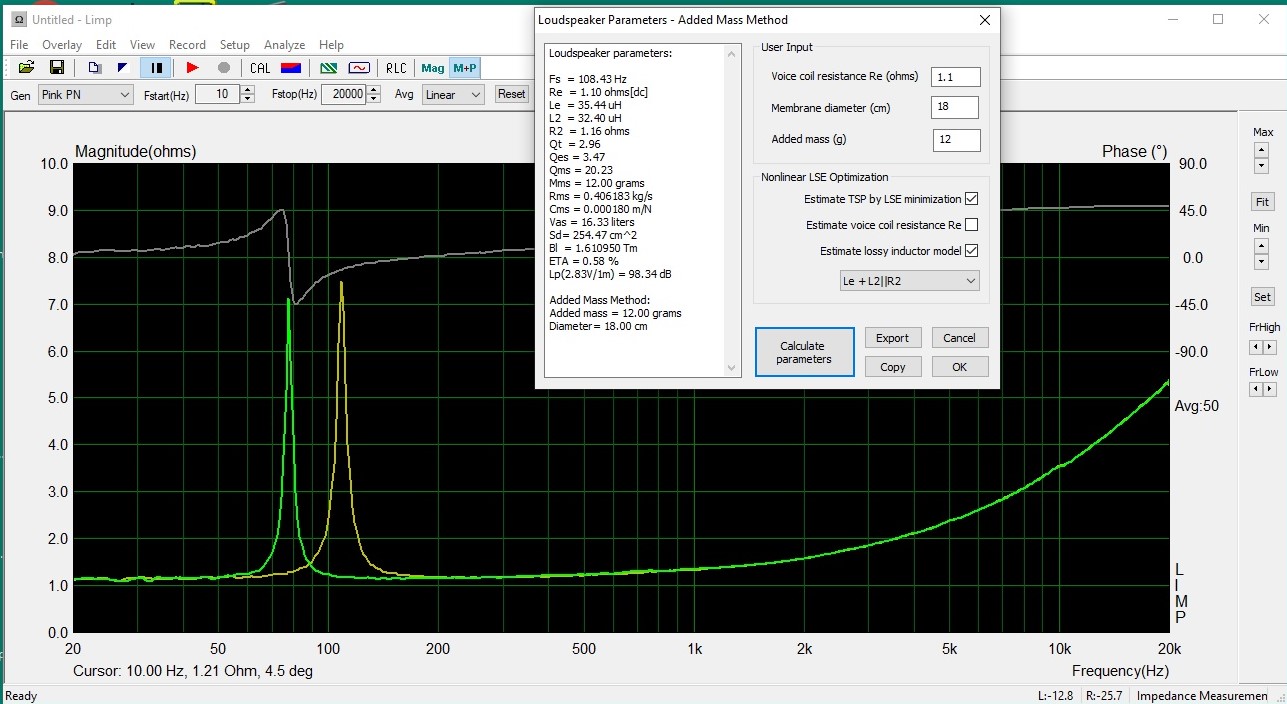The height and width of the screenshot is (704, 1287).
Task: Click the red and blue level bar icon
Action: [x=291, y=68]
